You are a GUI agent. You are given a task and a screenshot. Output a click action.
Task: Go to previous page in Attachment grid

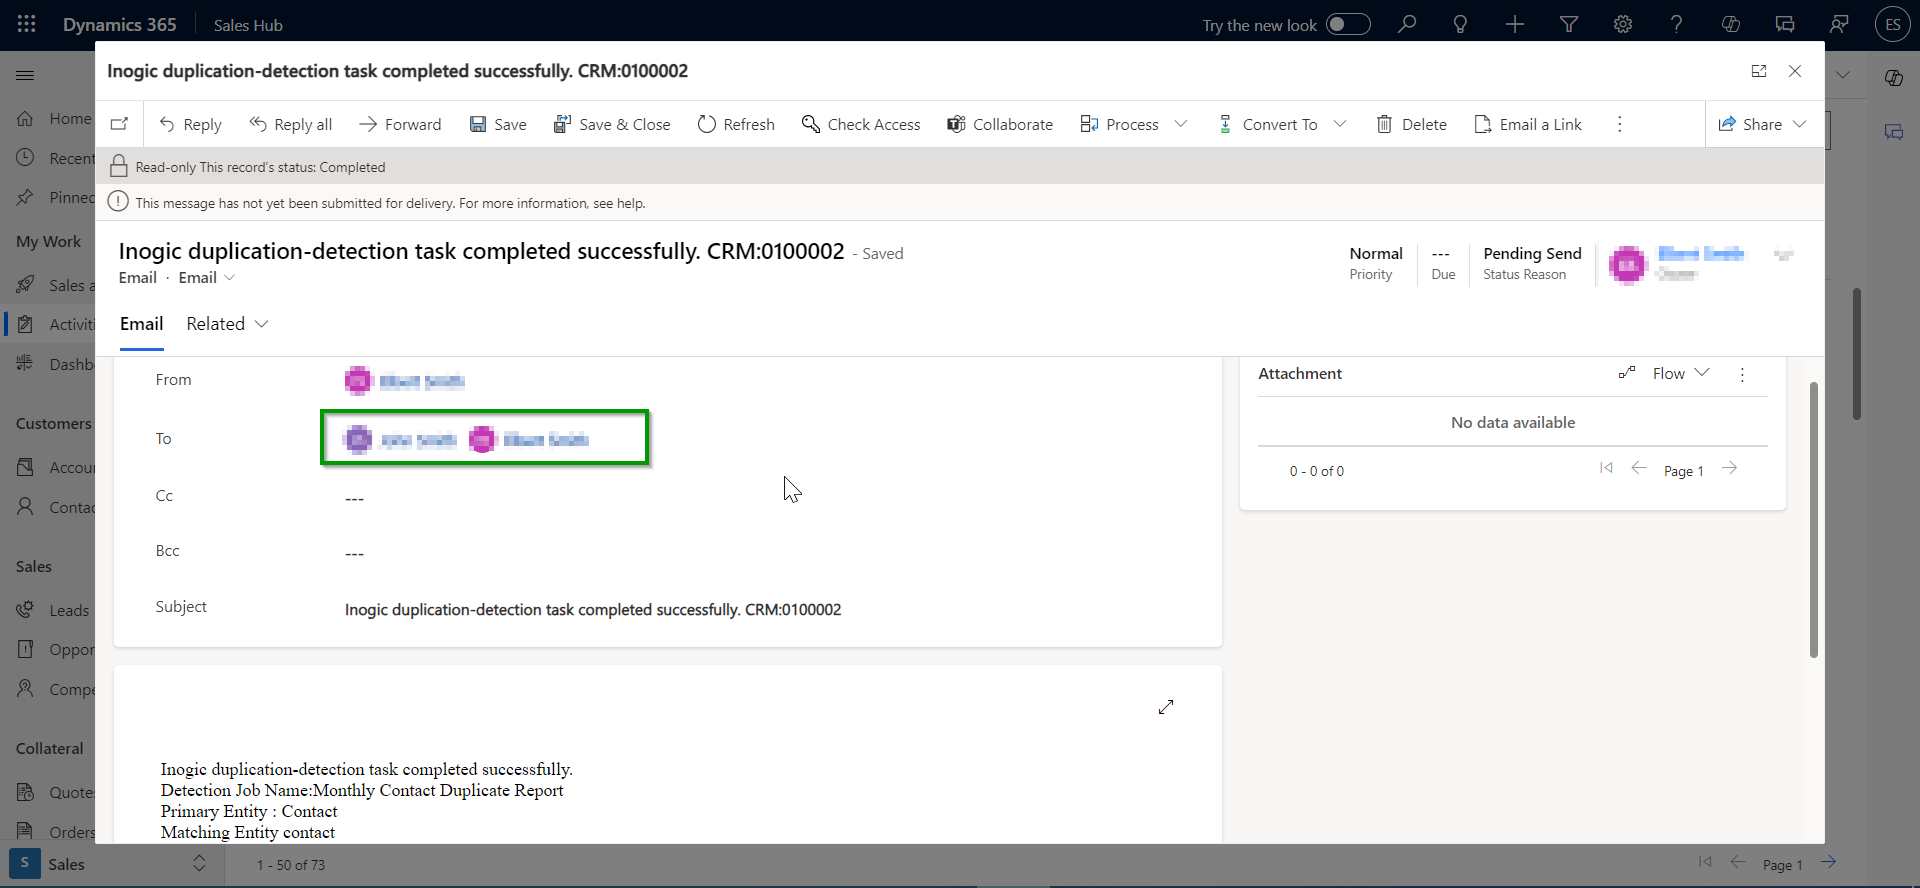click(x=1638, y=468)
